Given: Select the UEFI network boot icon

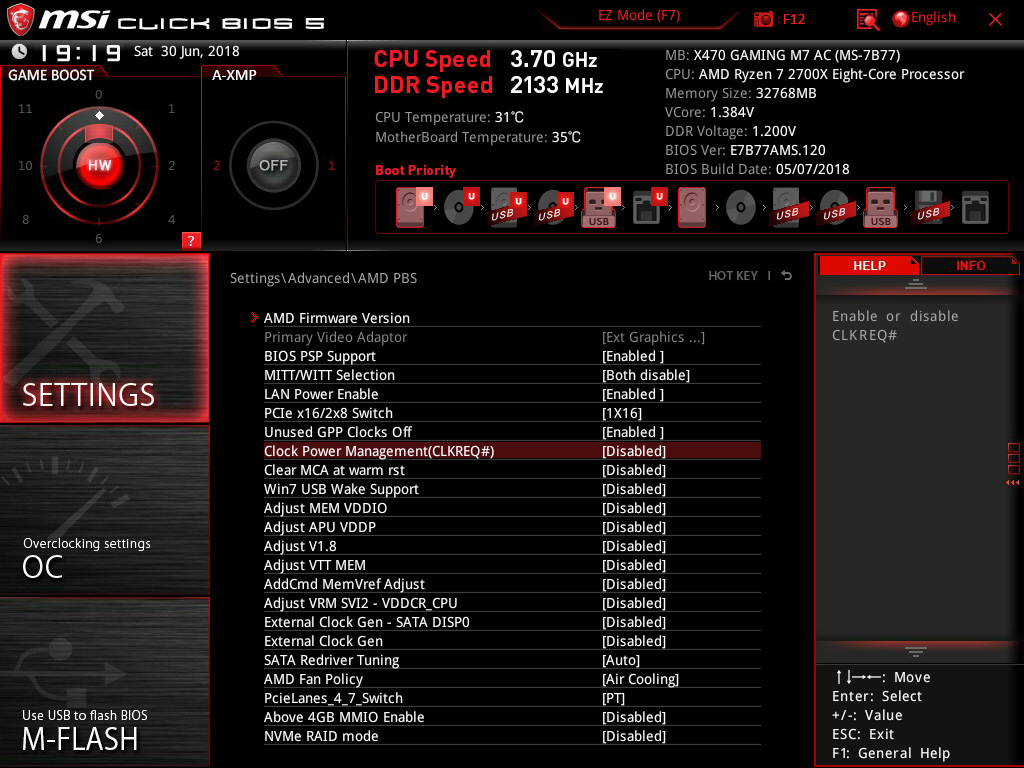Looking at the screenshot, I should click(x=648, y=207).
